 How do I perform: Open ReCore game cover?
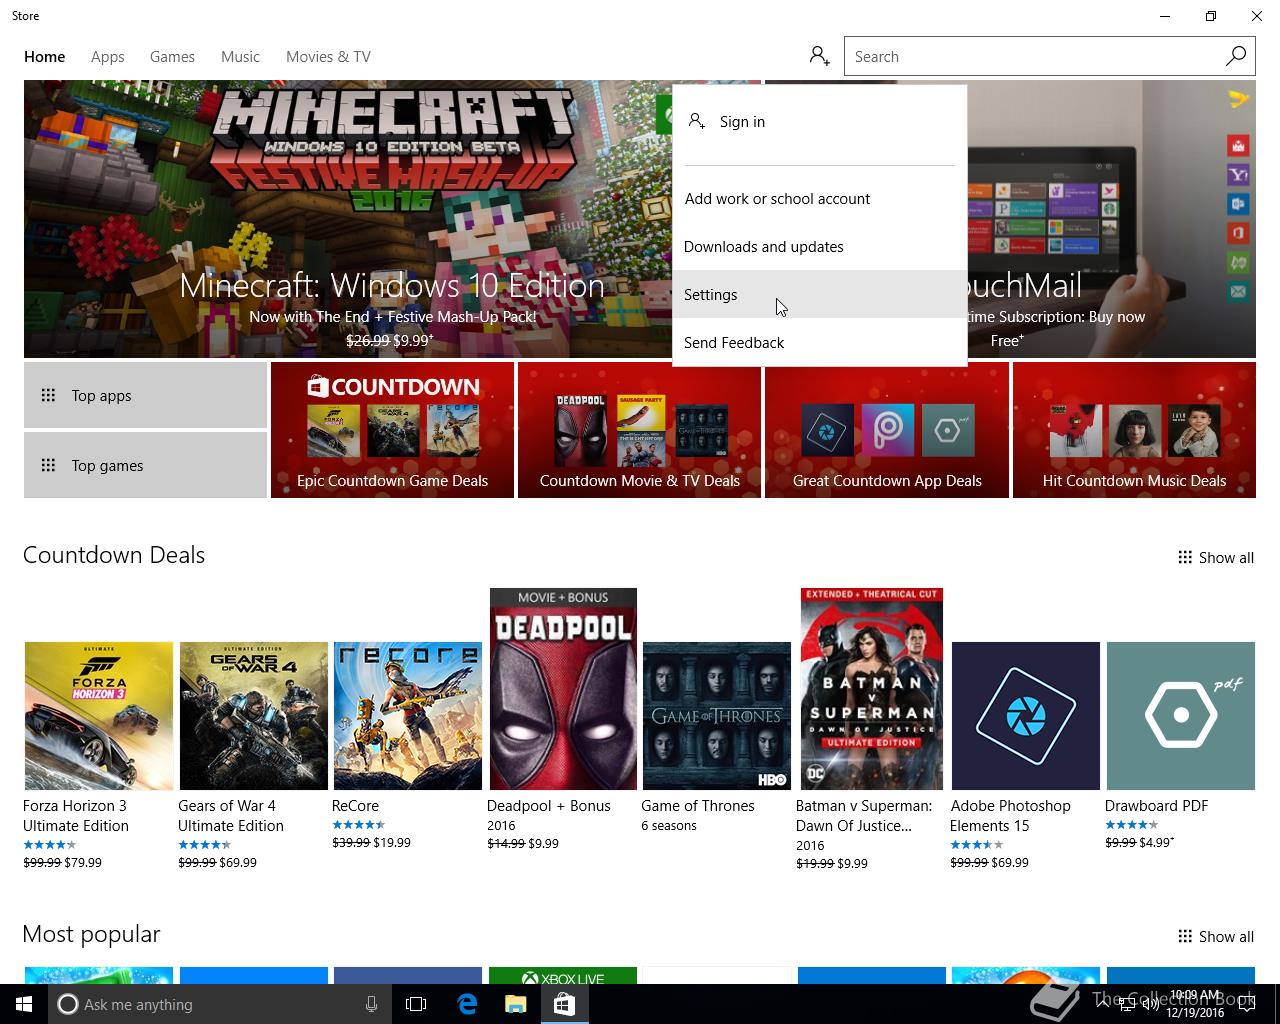click(408, 716)
